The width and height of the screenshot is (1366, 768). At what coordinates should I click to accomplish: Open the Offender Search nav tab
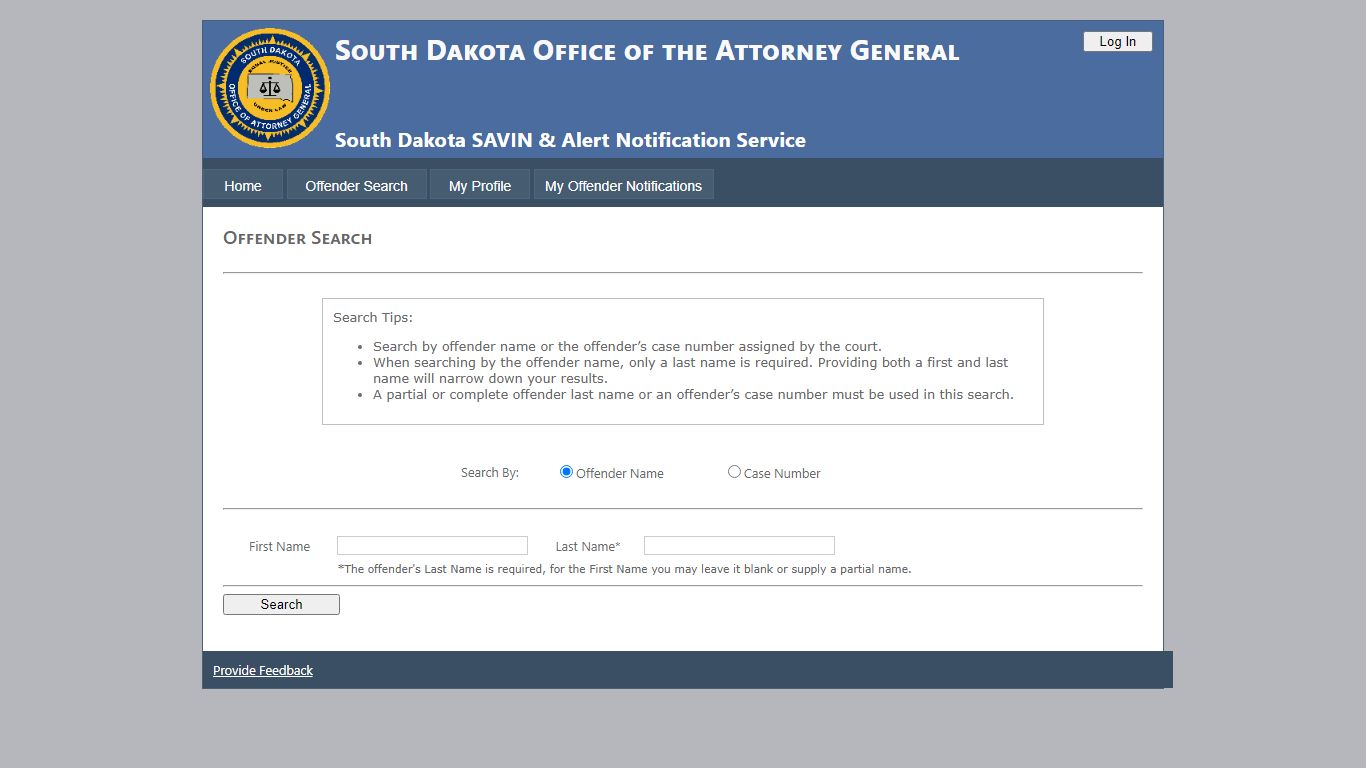pos(356,186)
